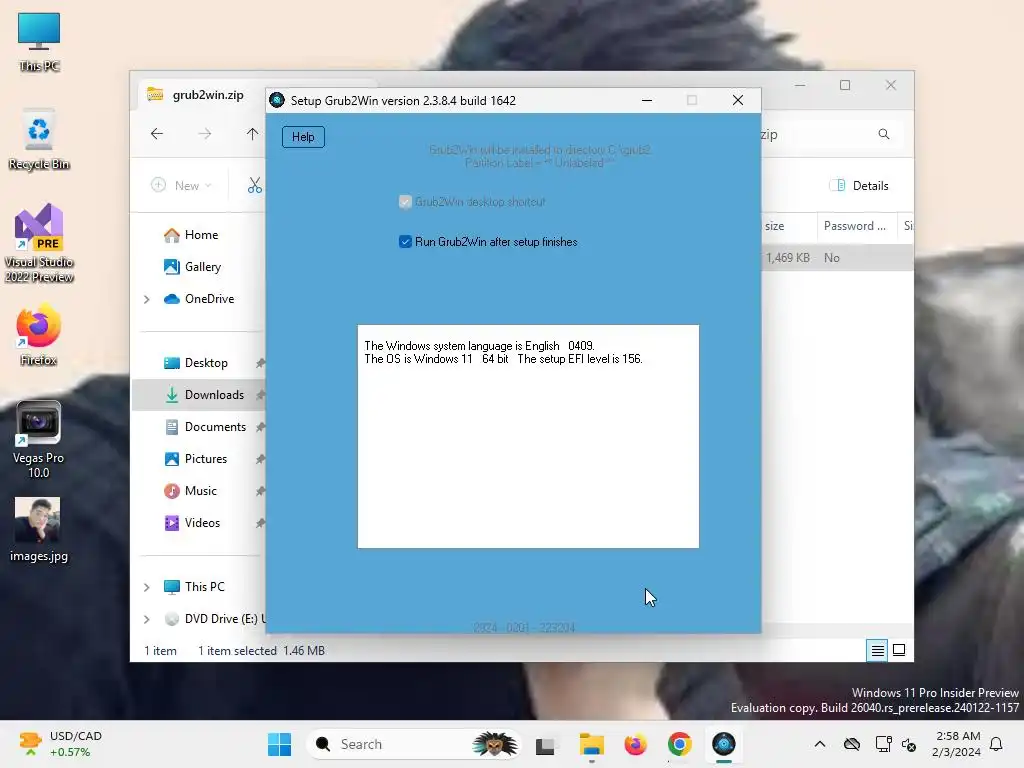The width and height of the screenshot is (1024, 768).
Task: Open Documents in the sidebar
Action: pos(205,426)
